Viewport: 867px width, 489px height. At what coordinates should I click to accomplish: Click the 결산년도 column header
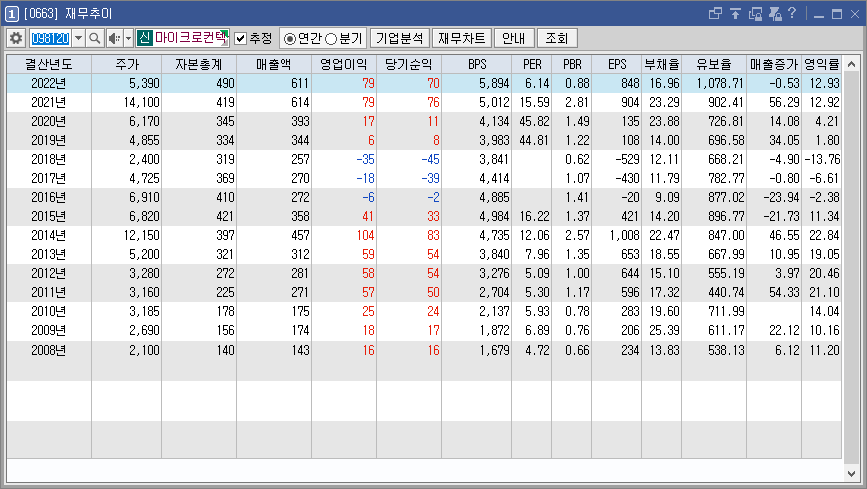click(49, 64)
